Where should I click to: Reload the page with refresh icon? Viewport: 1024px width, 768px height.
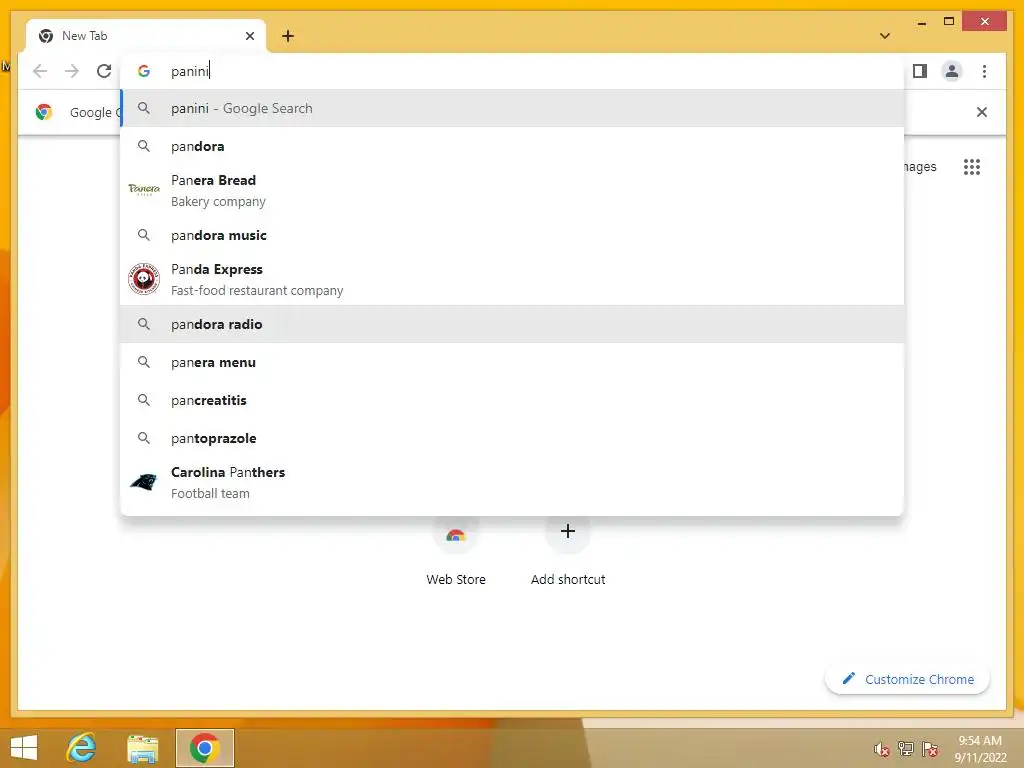coord(104,71)
